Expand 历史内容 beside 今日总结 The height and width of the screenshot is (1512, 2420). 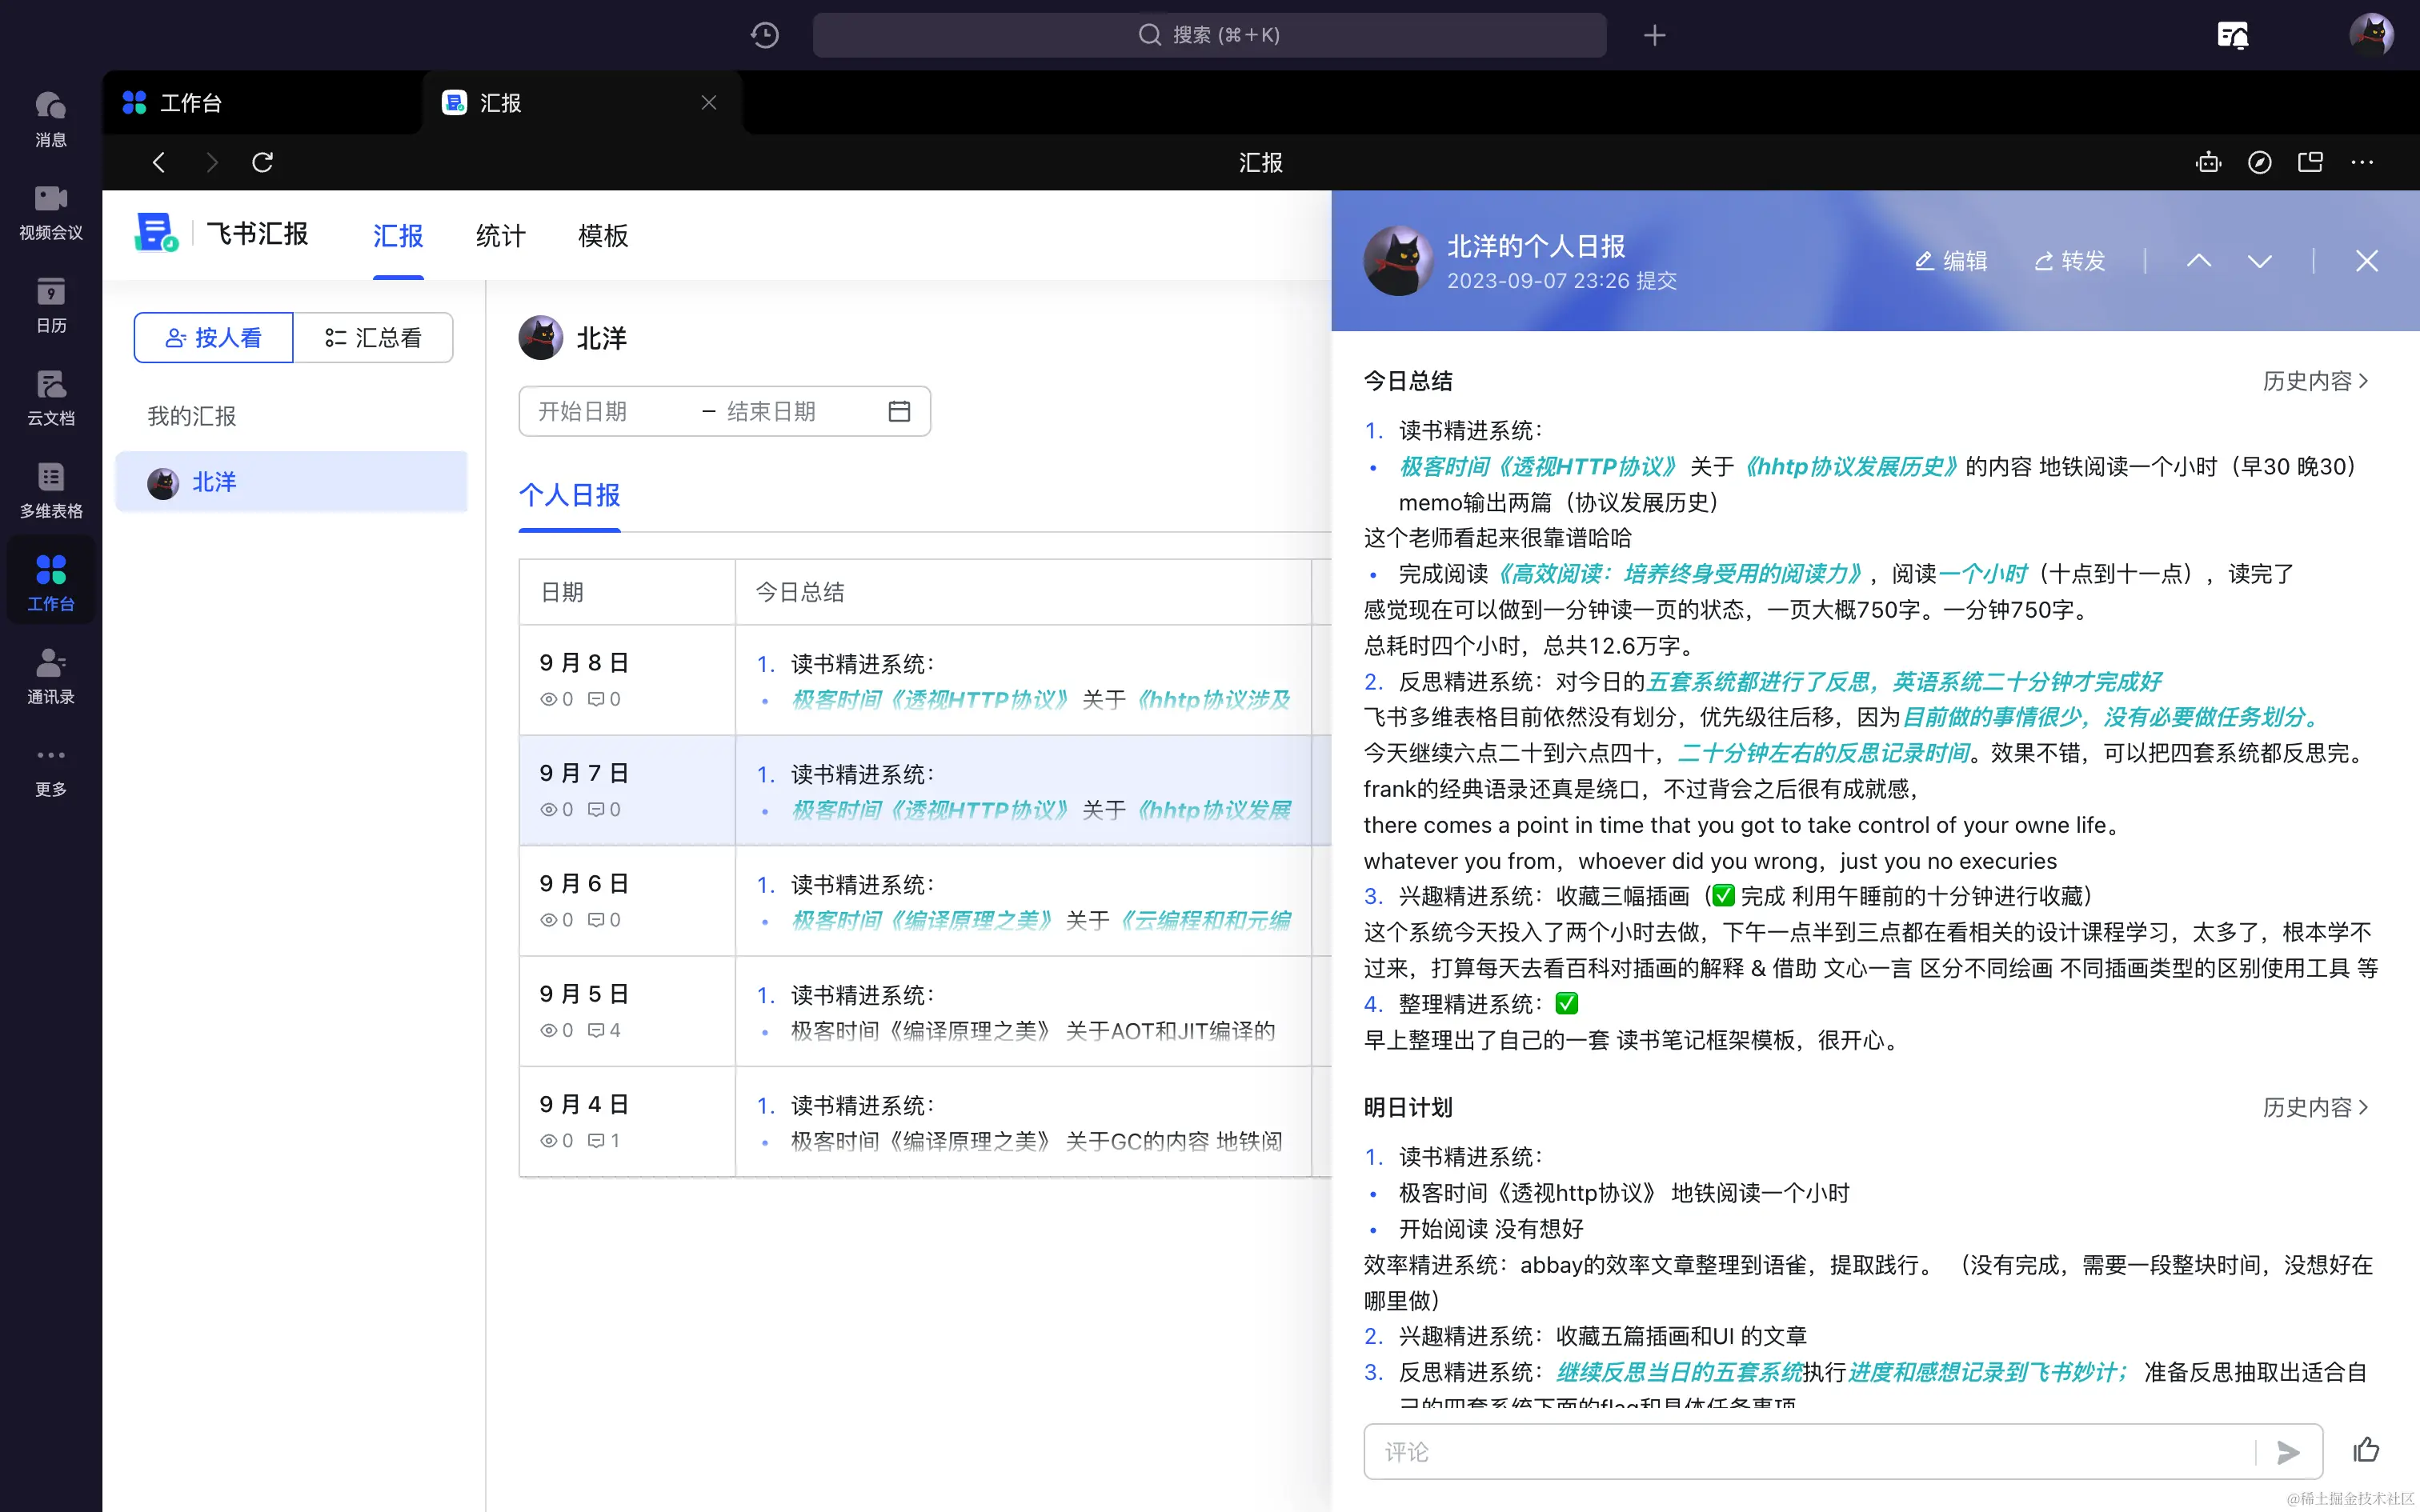(x=2315, y=381)
